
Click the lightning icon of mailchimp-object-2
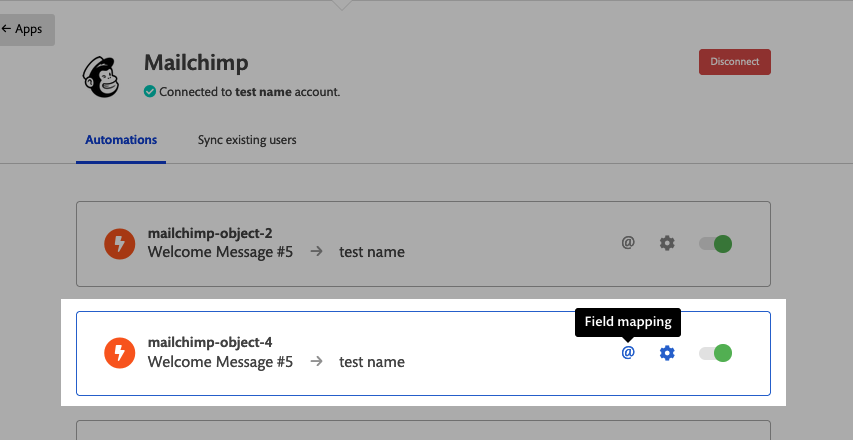tap(120, 244)
